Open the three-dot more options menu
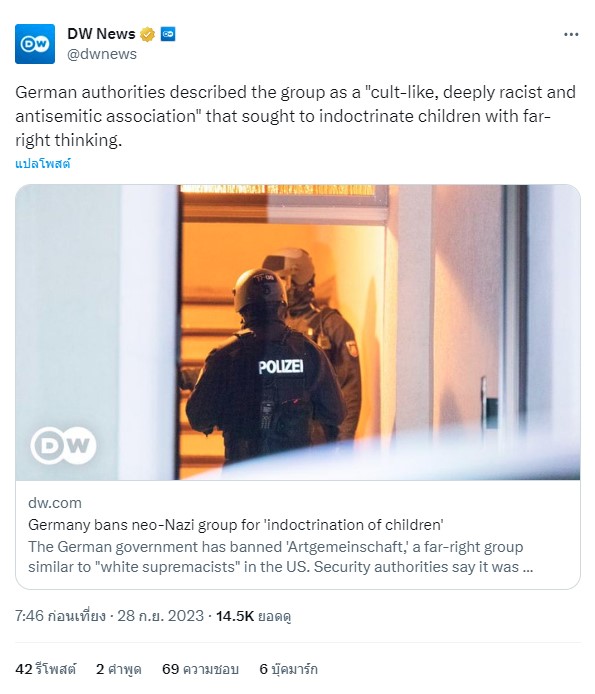 [571, 35]
